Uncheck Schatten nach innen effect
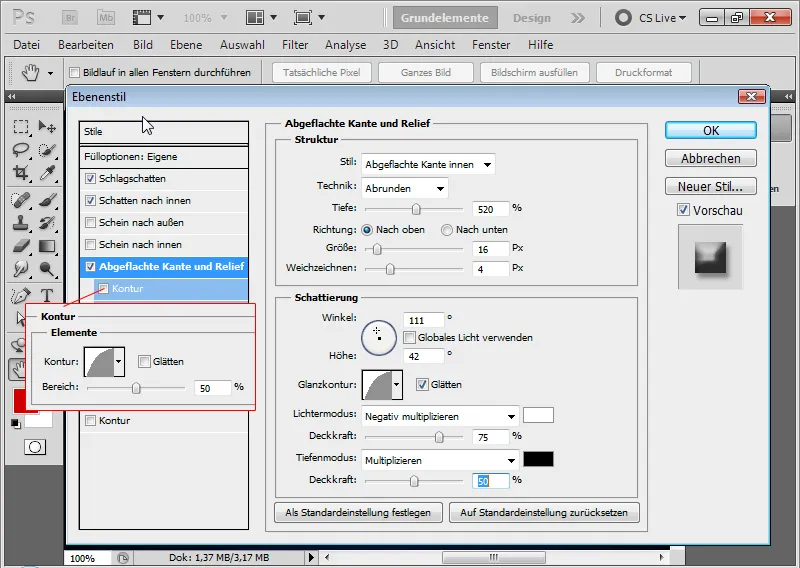 point(90,201)
